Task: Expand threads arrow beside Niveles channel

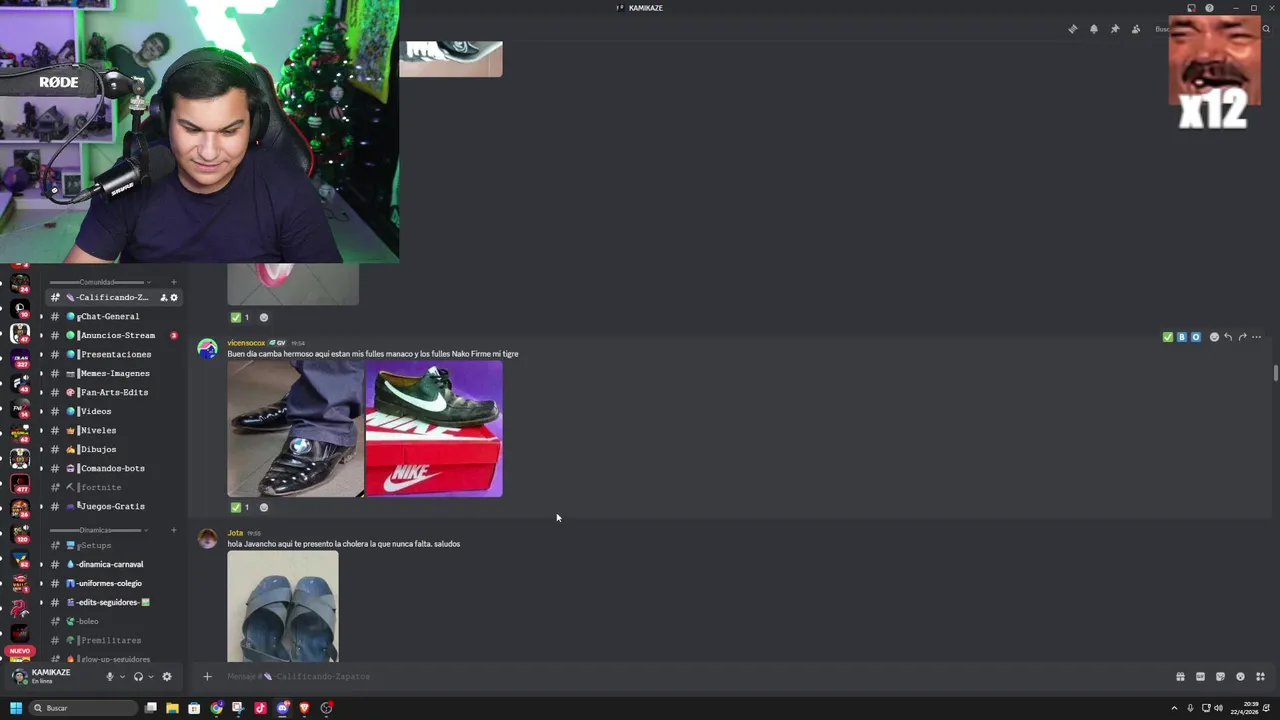Action: pos(41,430)
